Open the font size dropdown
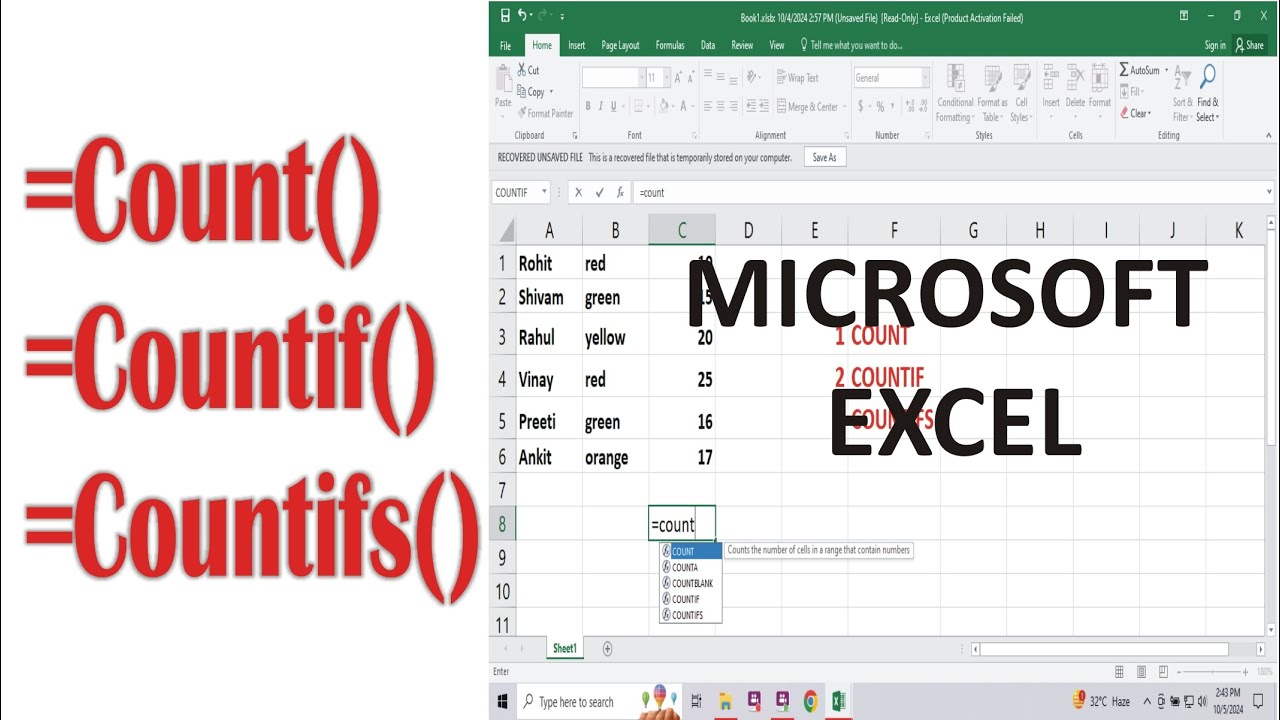Image resolution: width=1280 pixels, height=720 pixels. (665, 77)
